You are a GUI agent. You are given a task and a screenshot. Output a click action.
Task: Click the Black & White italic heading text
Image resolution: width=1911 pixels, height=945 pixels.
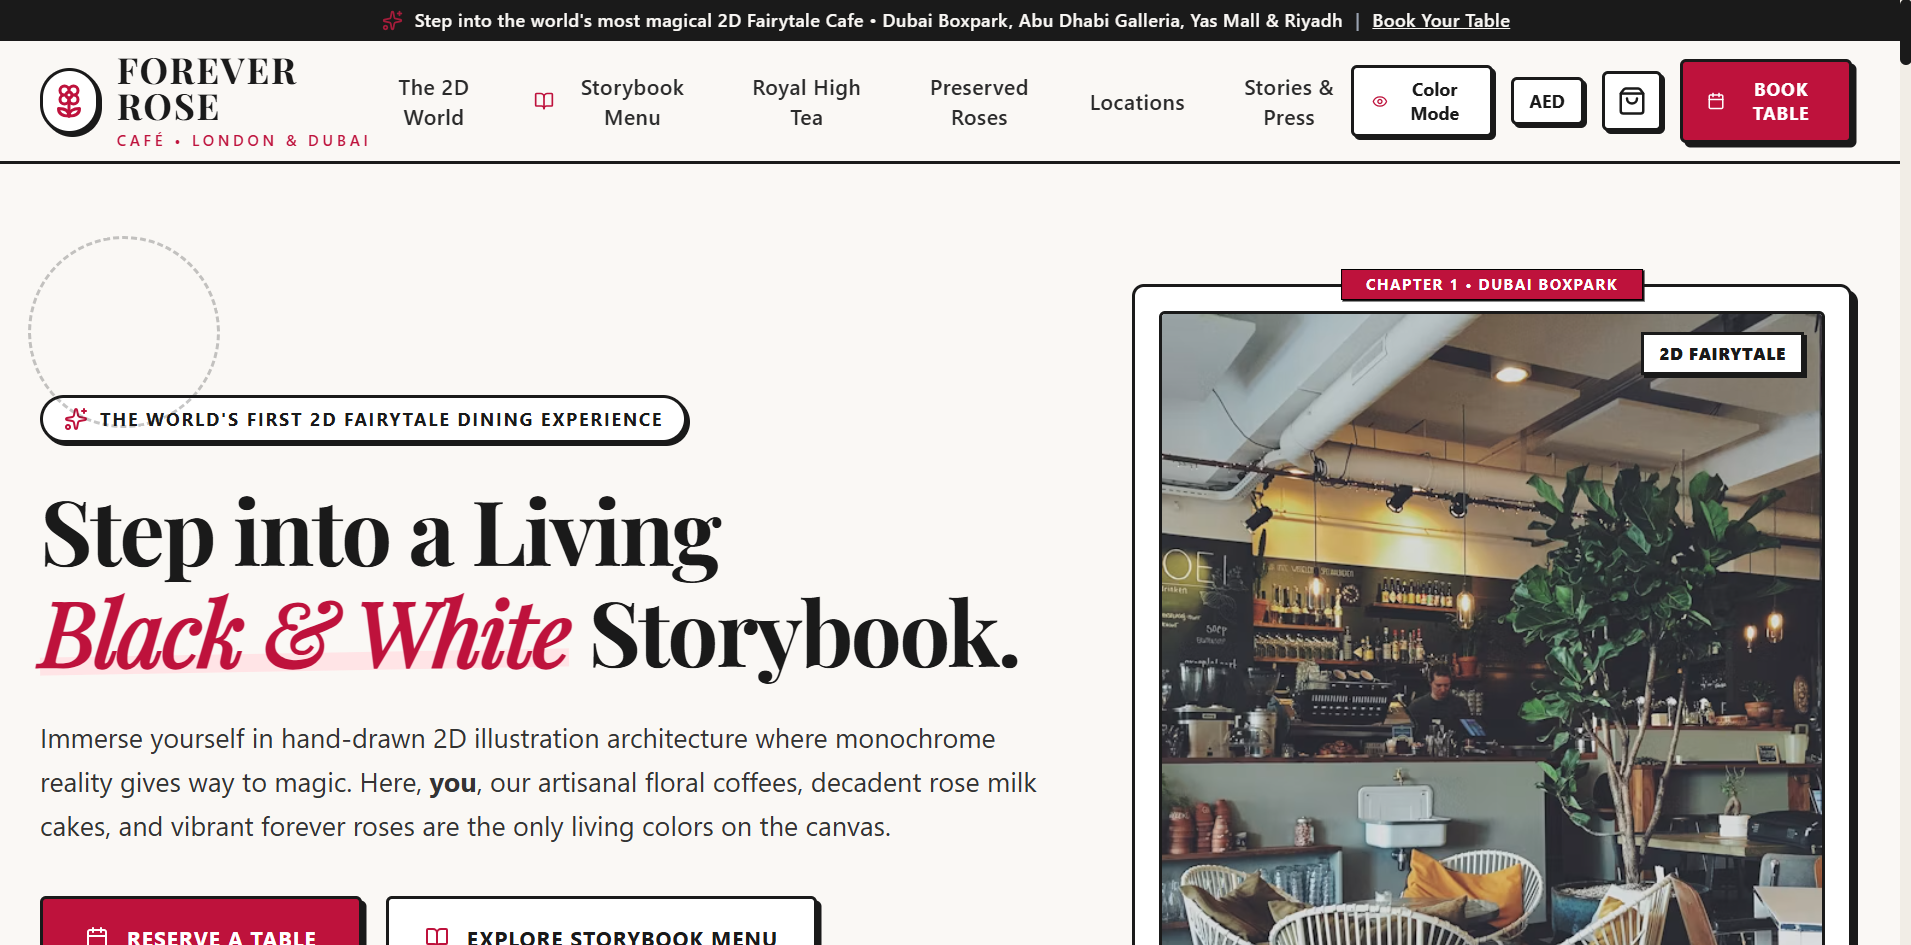pyautogui.click(x=306, y=635)
